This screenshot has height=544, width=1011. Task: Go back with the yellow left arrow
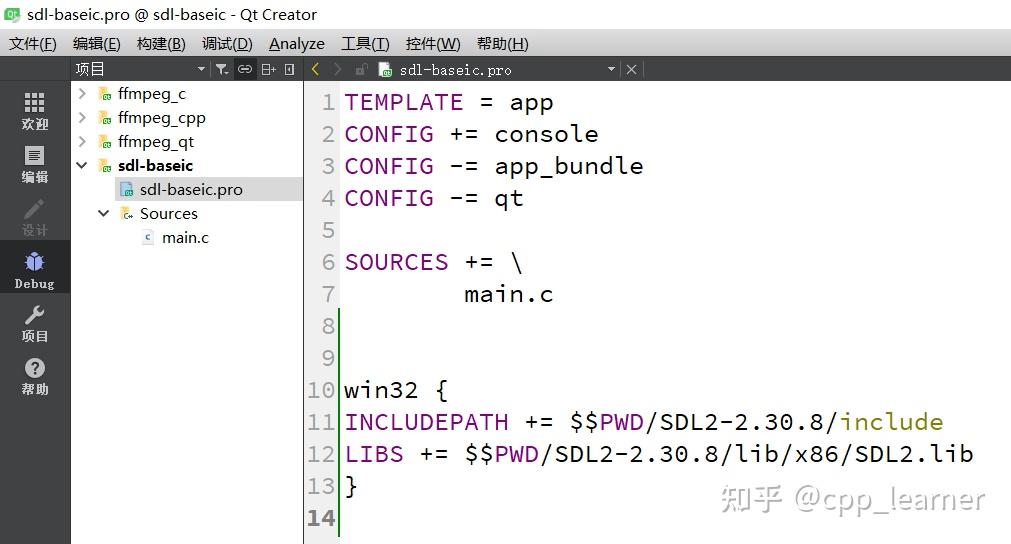point(315,69)
